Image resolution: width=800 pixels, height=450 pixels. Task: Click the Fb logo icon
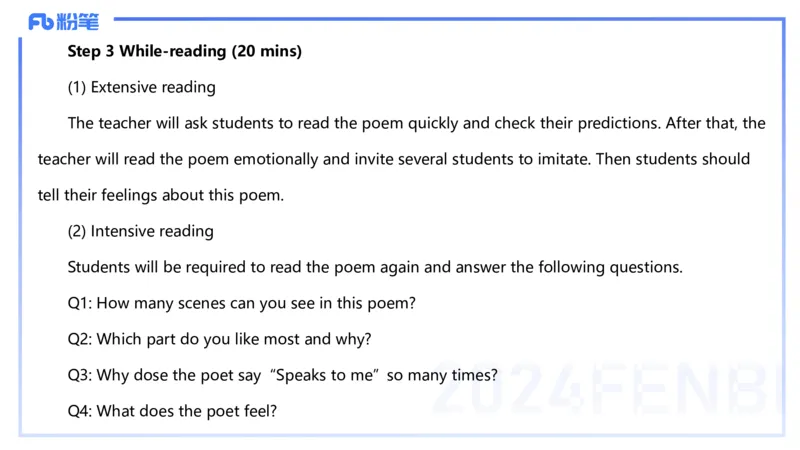[41, 21]
